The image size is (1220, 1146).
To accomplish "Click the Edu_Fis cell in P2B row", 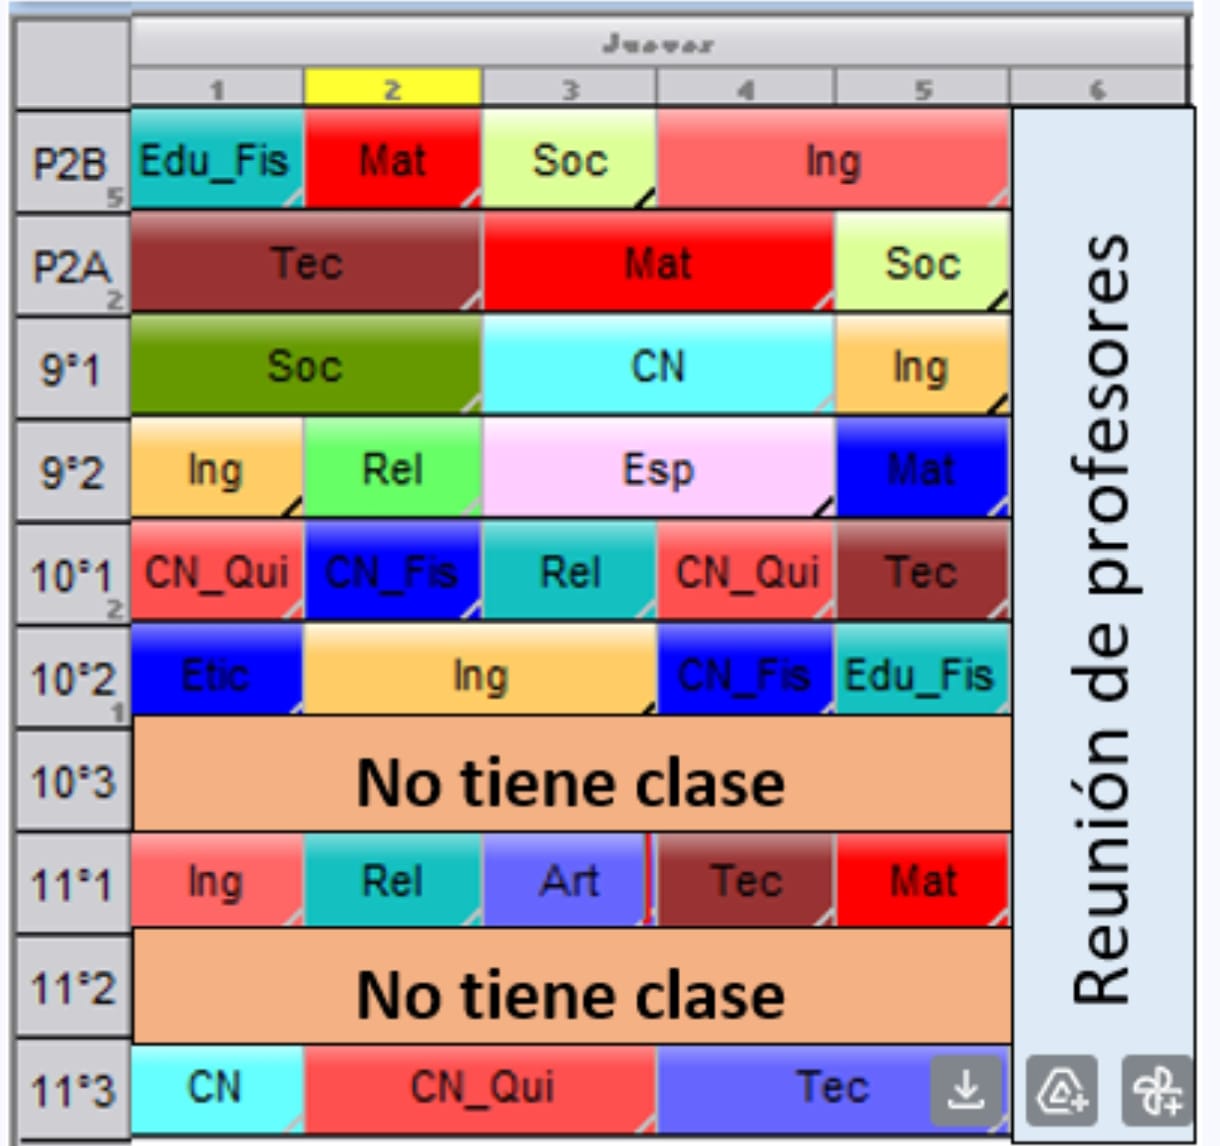I will coord(216,160).
